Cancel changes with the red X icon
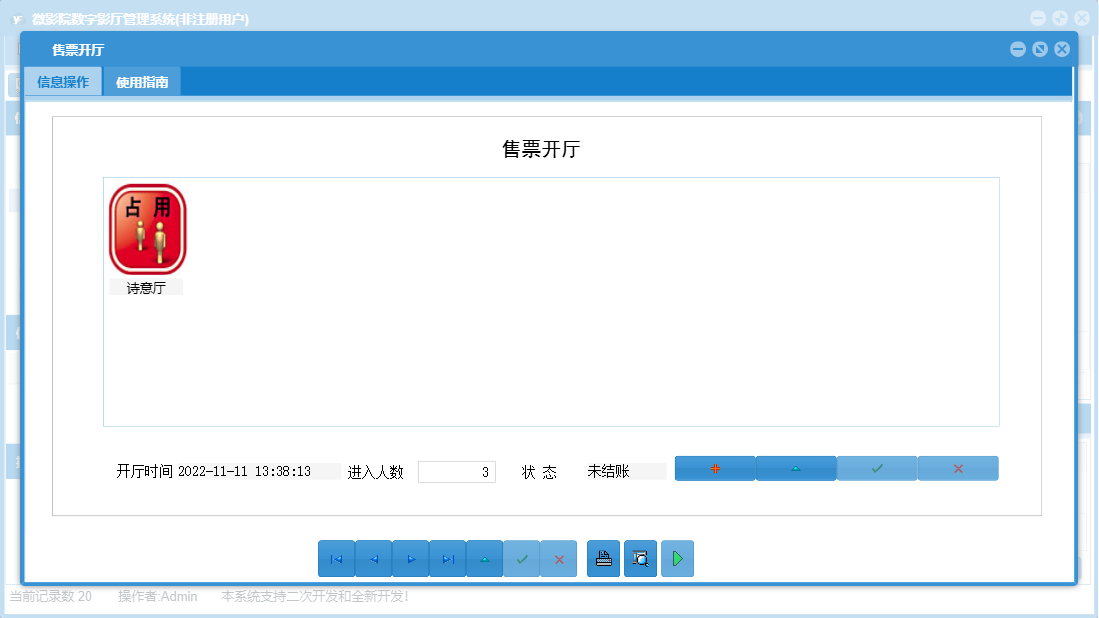 pyautogui.click(x=558, y=558)
